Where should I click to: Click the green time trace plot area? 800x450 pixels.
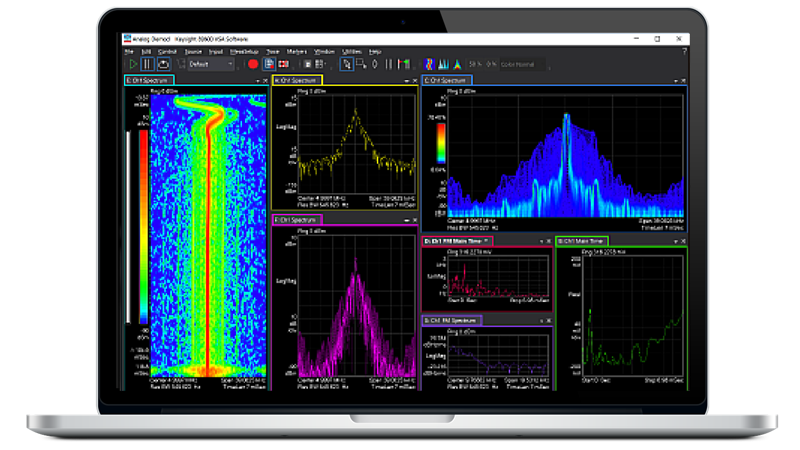[633, 316]
